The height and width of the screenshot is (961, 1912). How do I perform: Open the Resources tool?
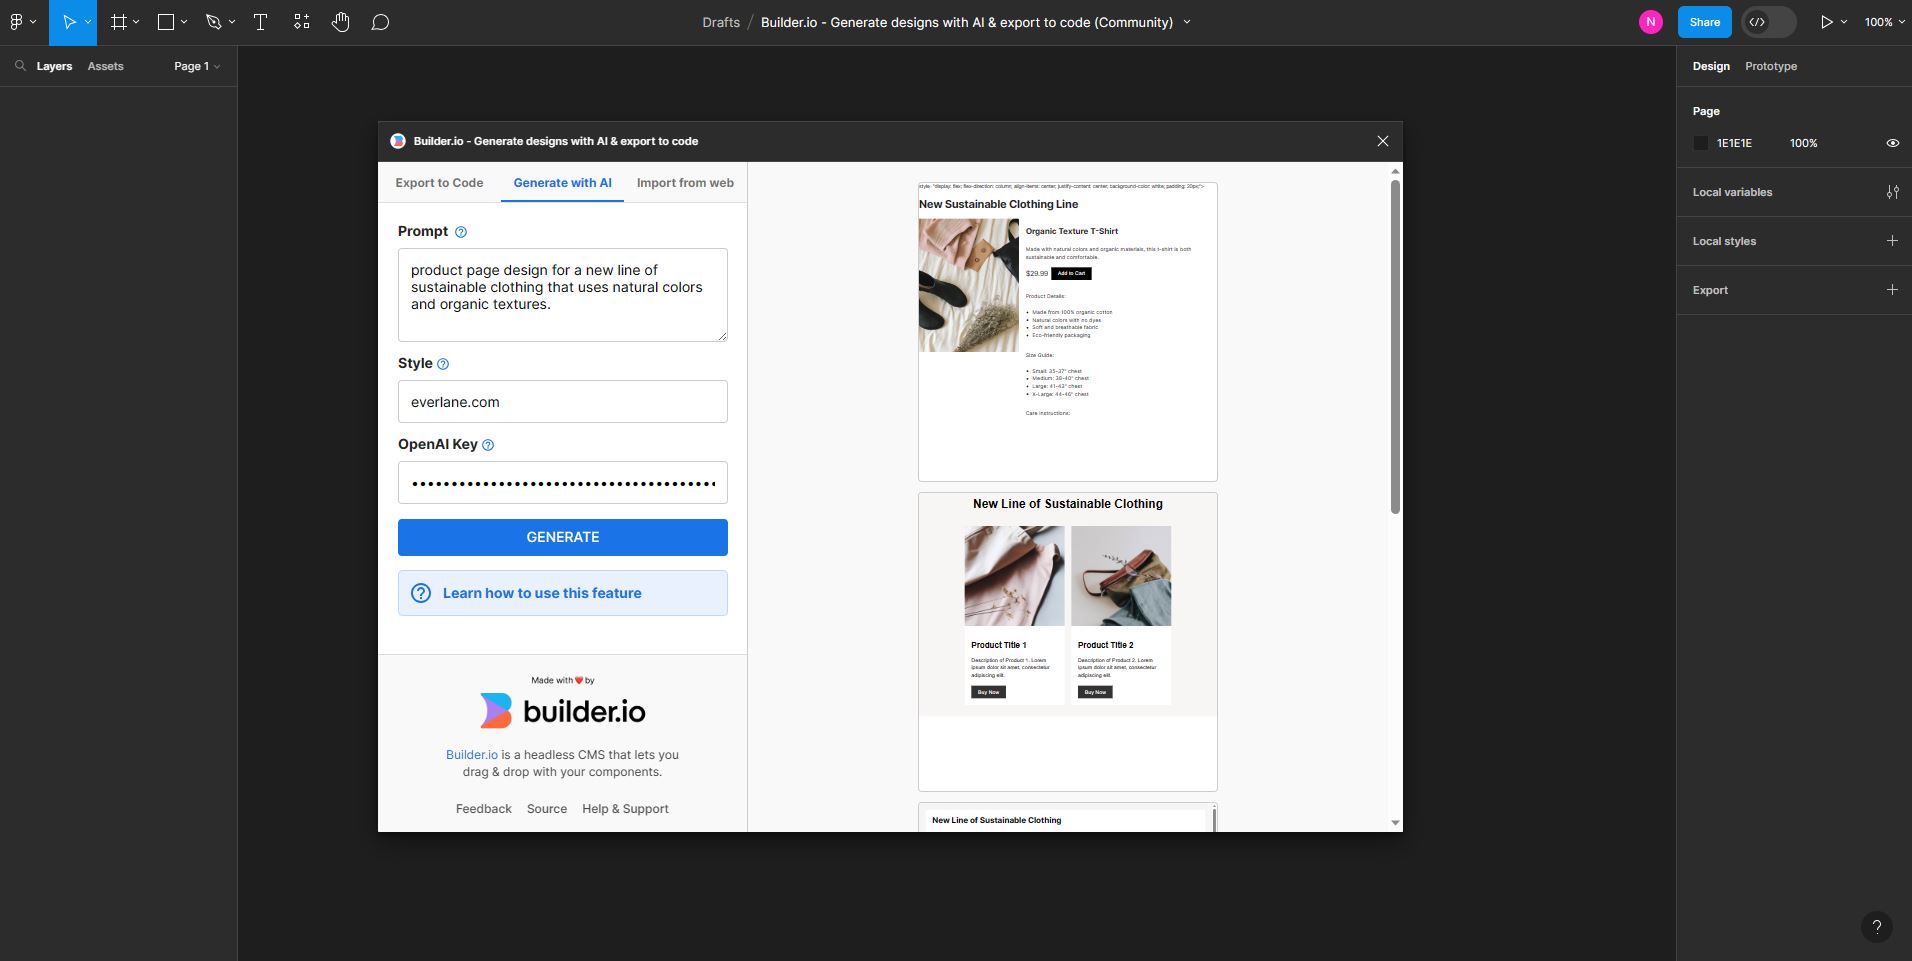coord(301,22)
